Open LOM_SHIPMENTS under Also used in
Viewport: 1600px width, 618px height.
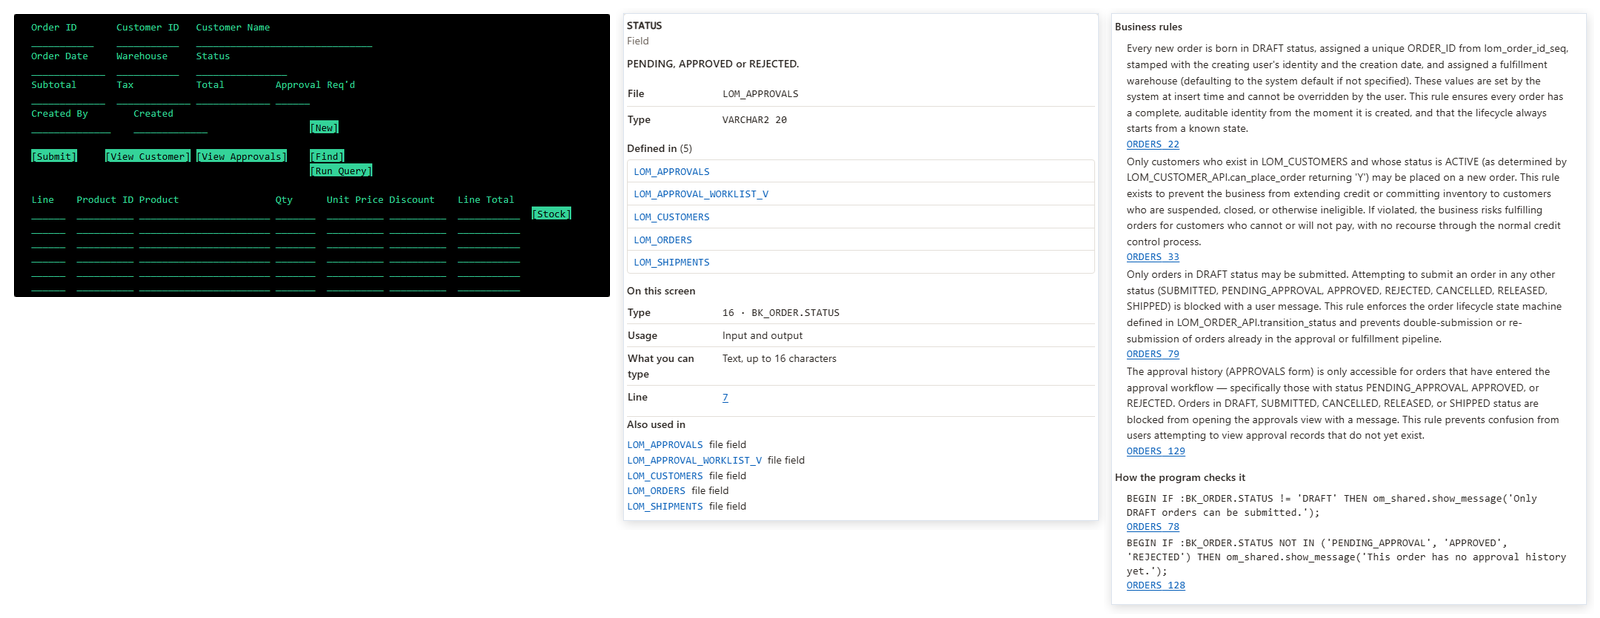tap(665, 507)
